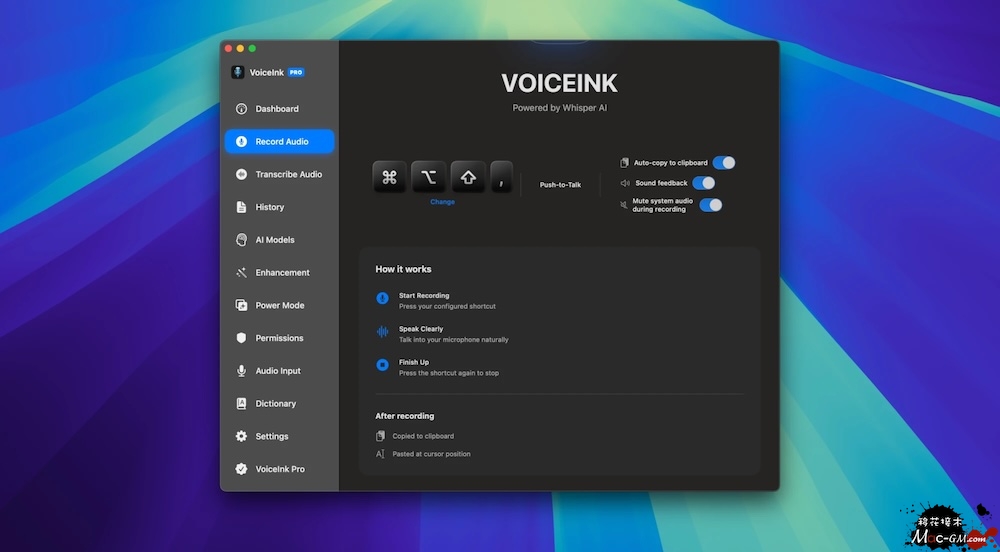Click the Audio Input microphone icon
This screenshot has width=1000, height=552.
coord(241,371)
